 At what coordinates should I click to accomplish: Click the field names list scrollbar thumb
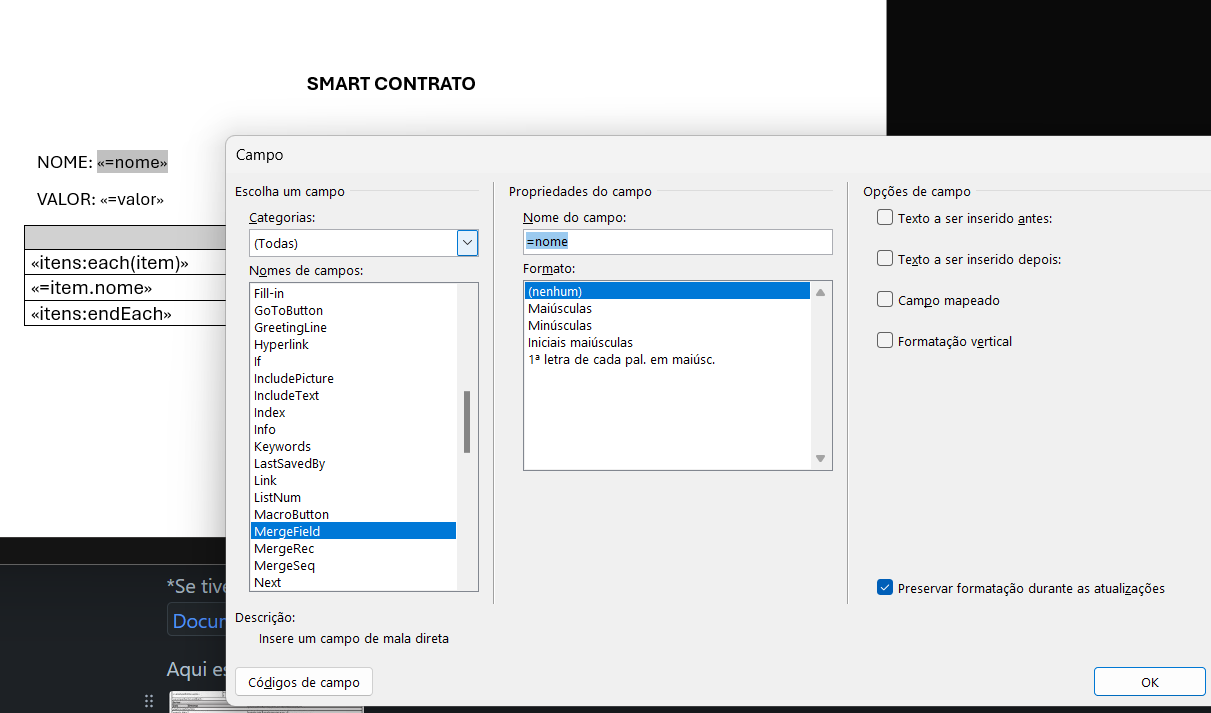tap(467, 422)
